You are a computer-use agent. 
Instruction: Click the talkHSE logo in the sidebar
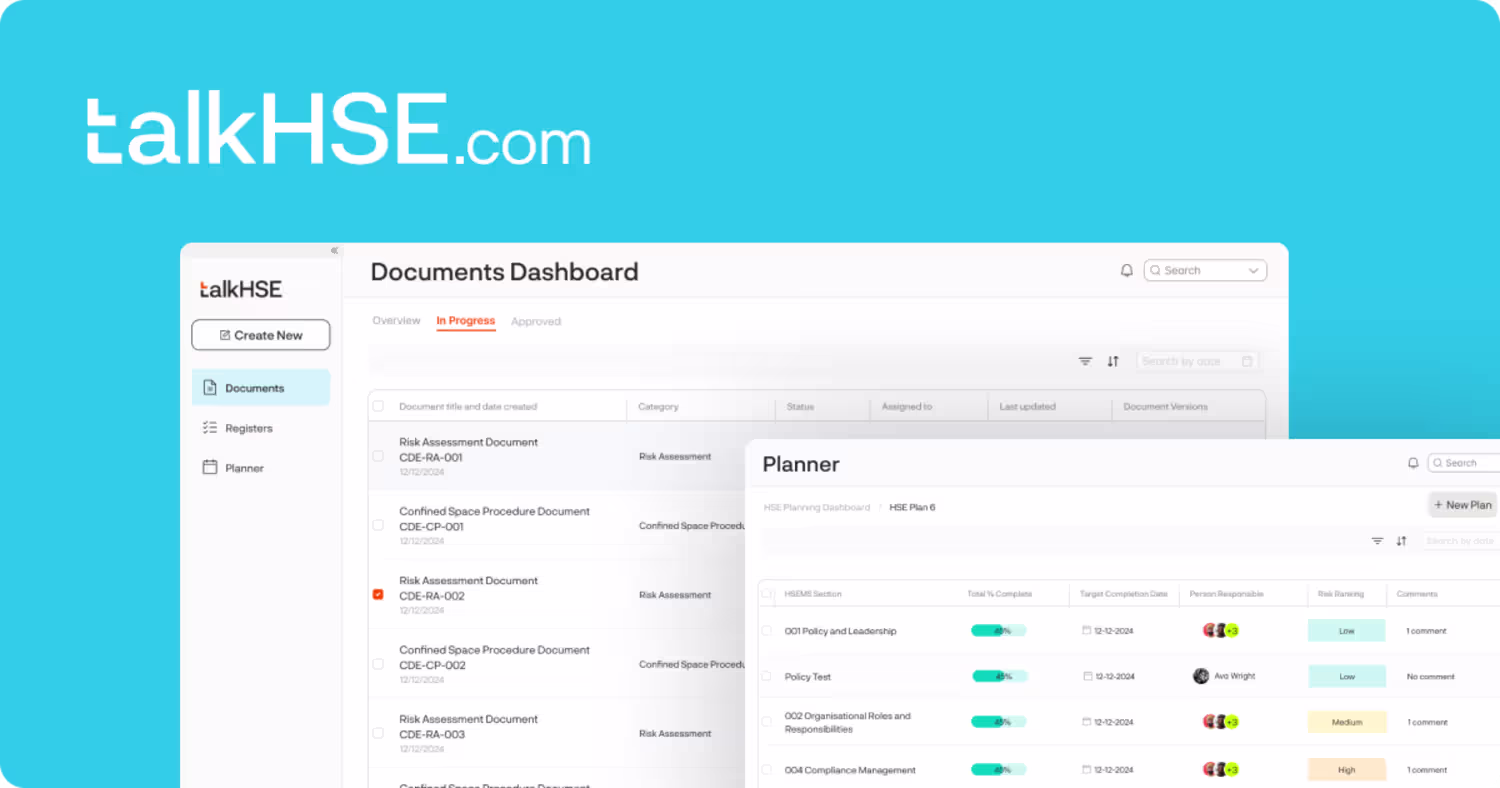(241, 289)
